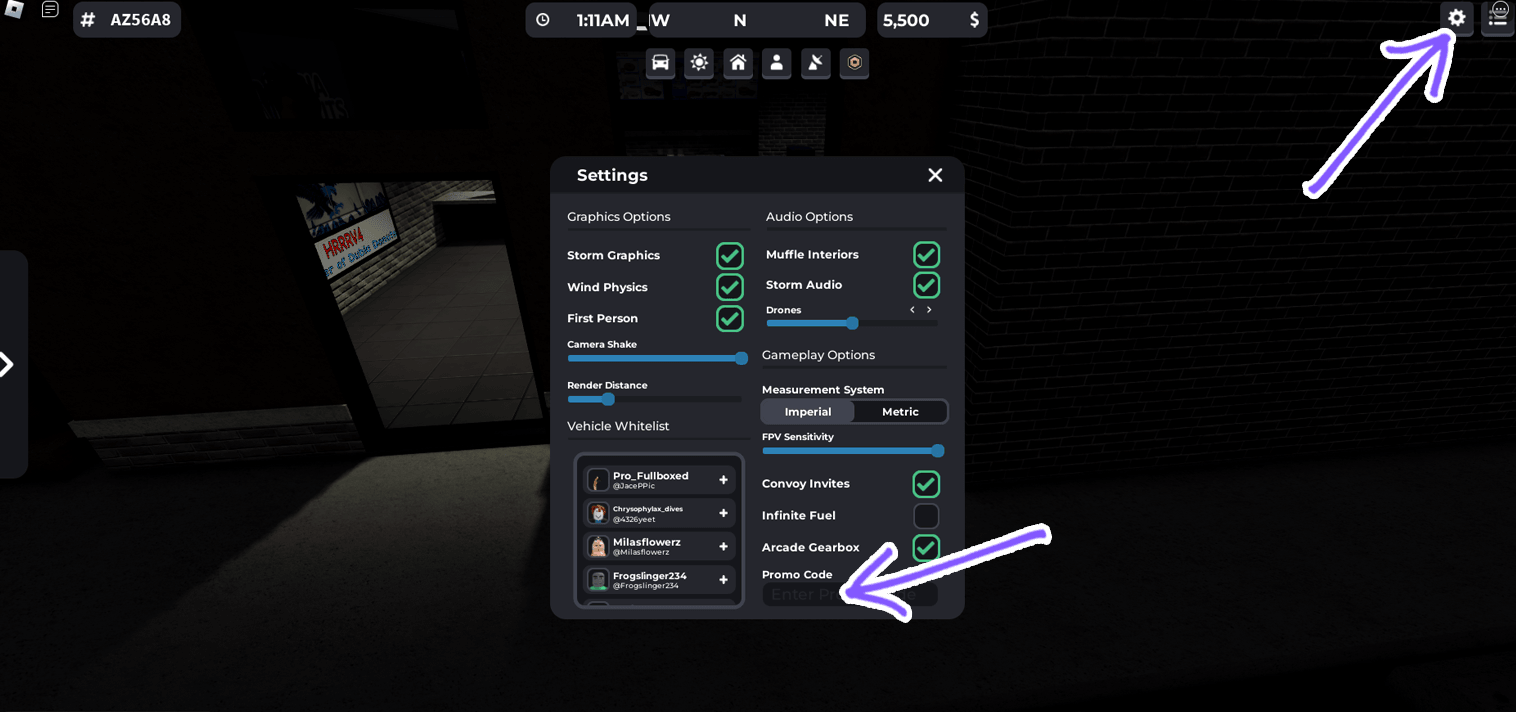Open the home house icon
This screenshot has width=1516, height=712.
738,63
